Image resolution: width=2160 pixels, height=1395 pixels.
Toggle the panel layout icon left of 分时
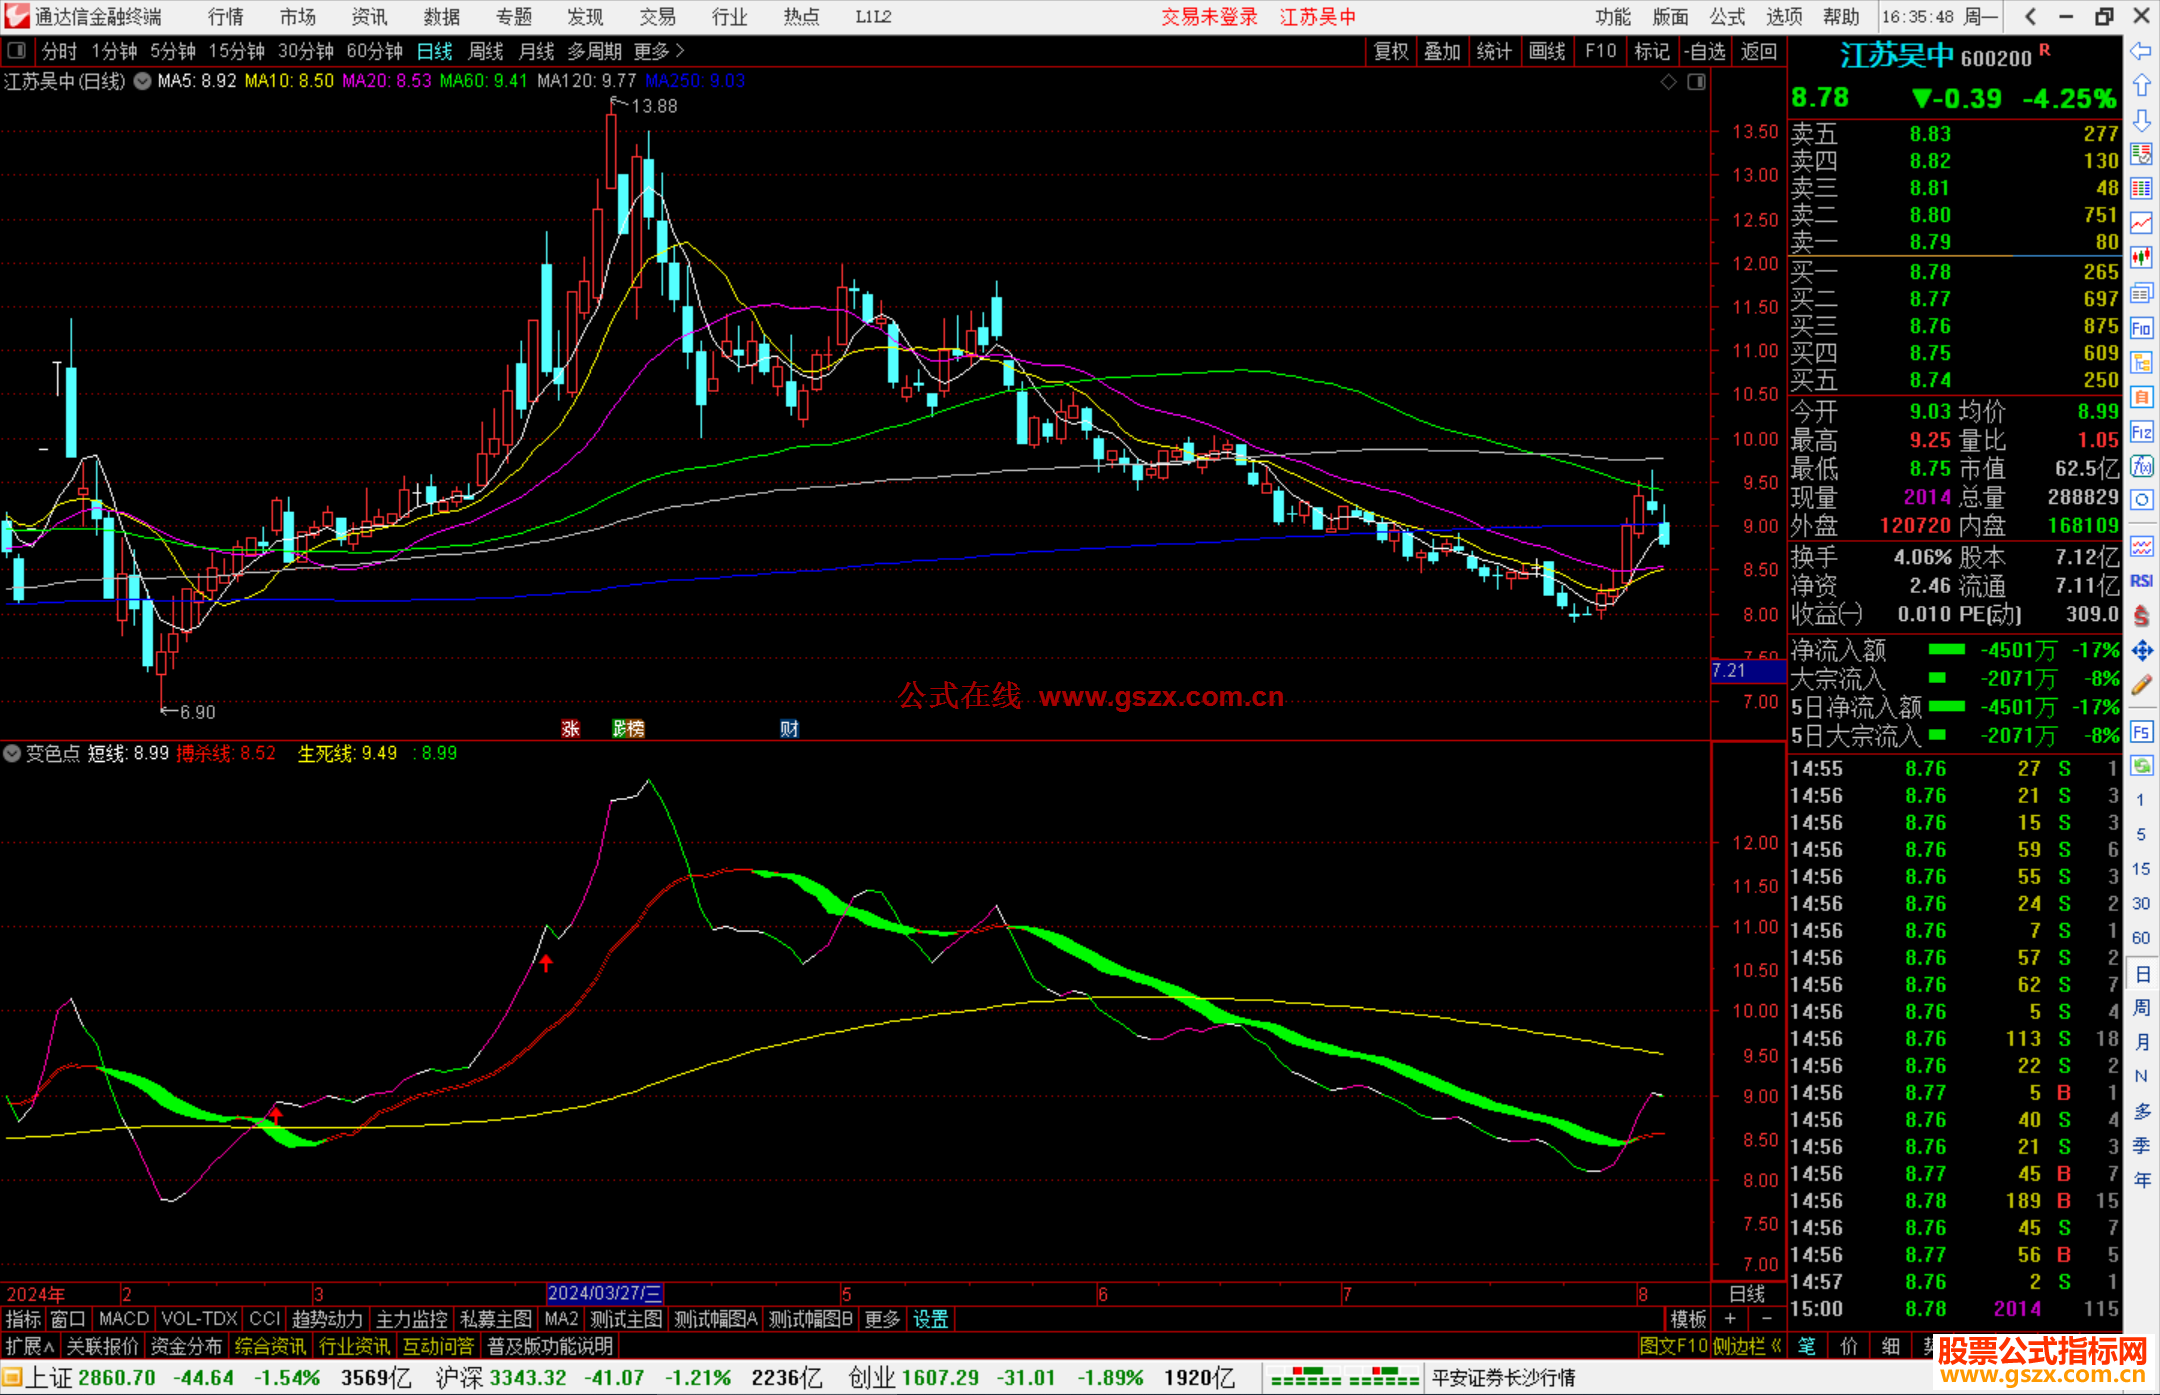point(17,51)
